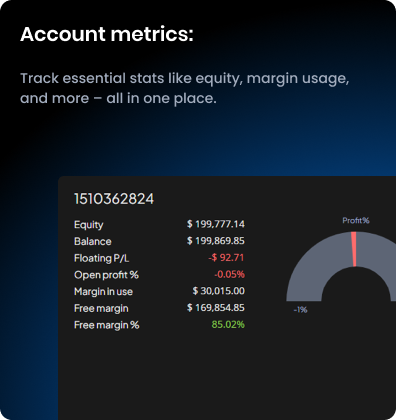Click the -1% gauge minimum label
This screenshot has height=420, width=396.
[x=300, y=310]
